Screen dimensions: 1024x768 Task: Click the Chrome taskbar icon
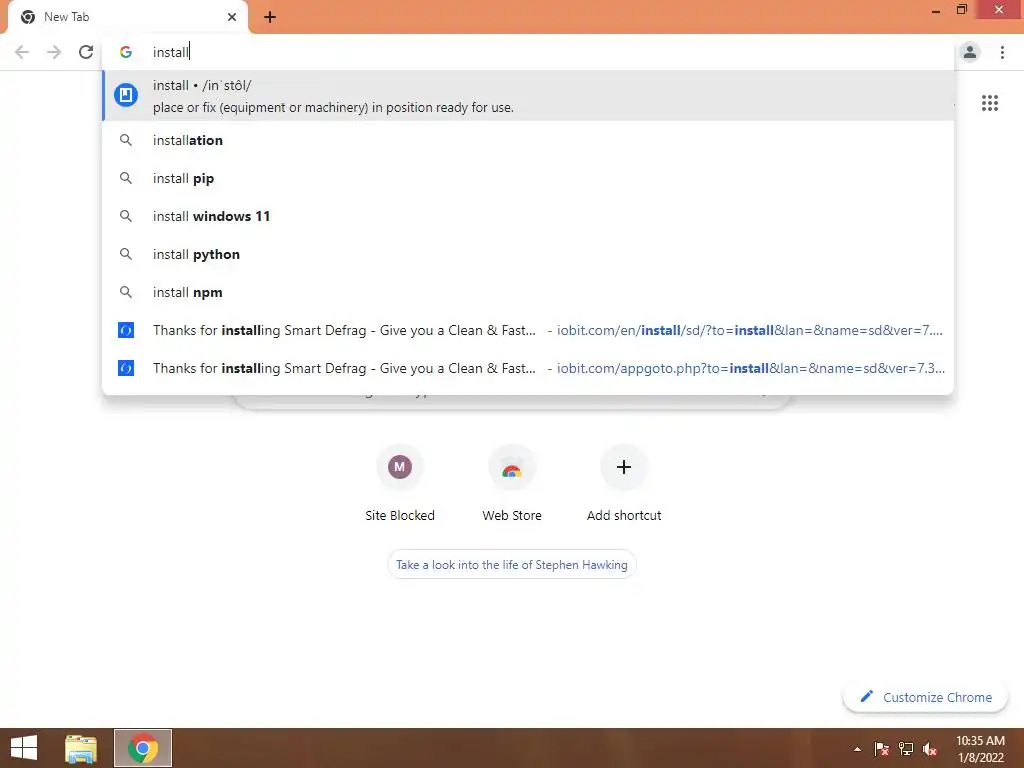point(143,748)
